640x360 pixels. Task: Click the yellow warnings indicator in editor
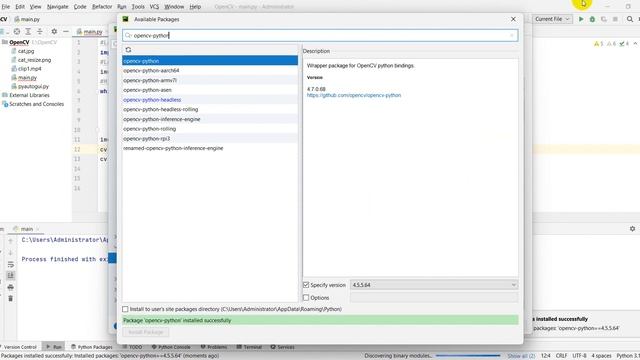(598, 44)
